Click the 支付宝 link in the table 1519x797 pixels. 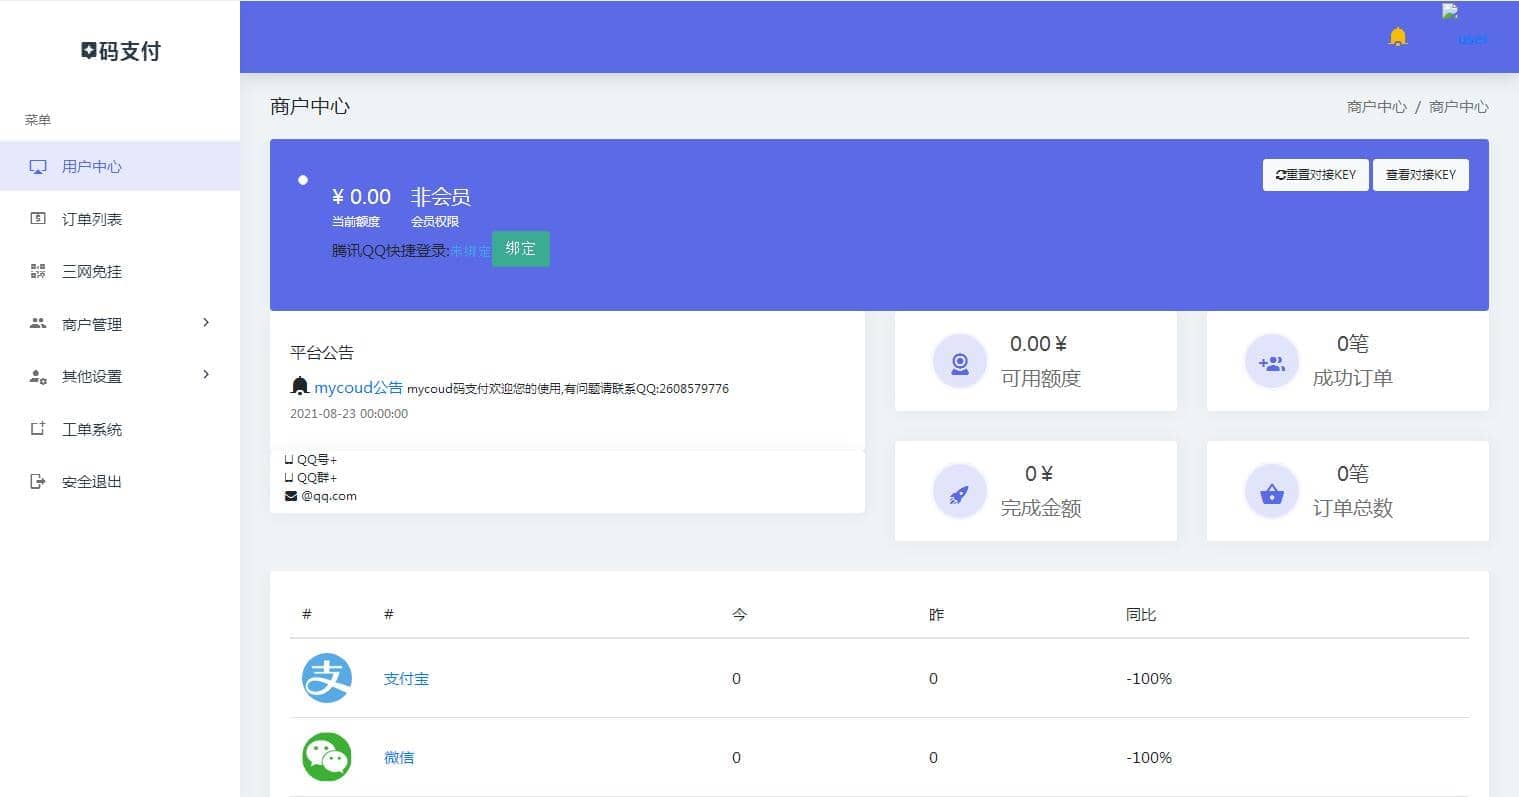pos(406,678)
